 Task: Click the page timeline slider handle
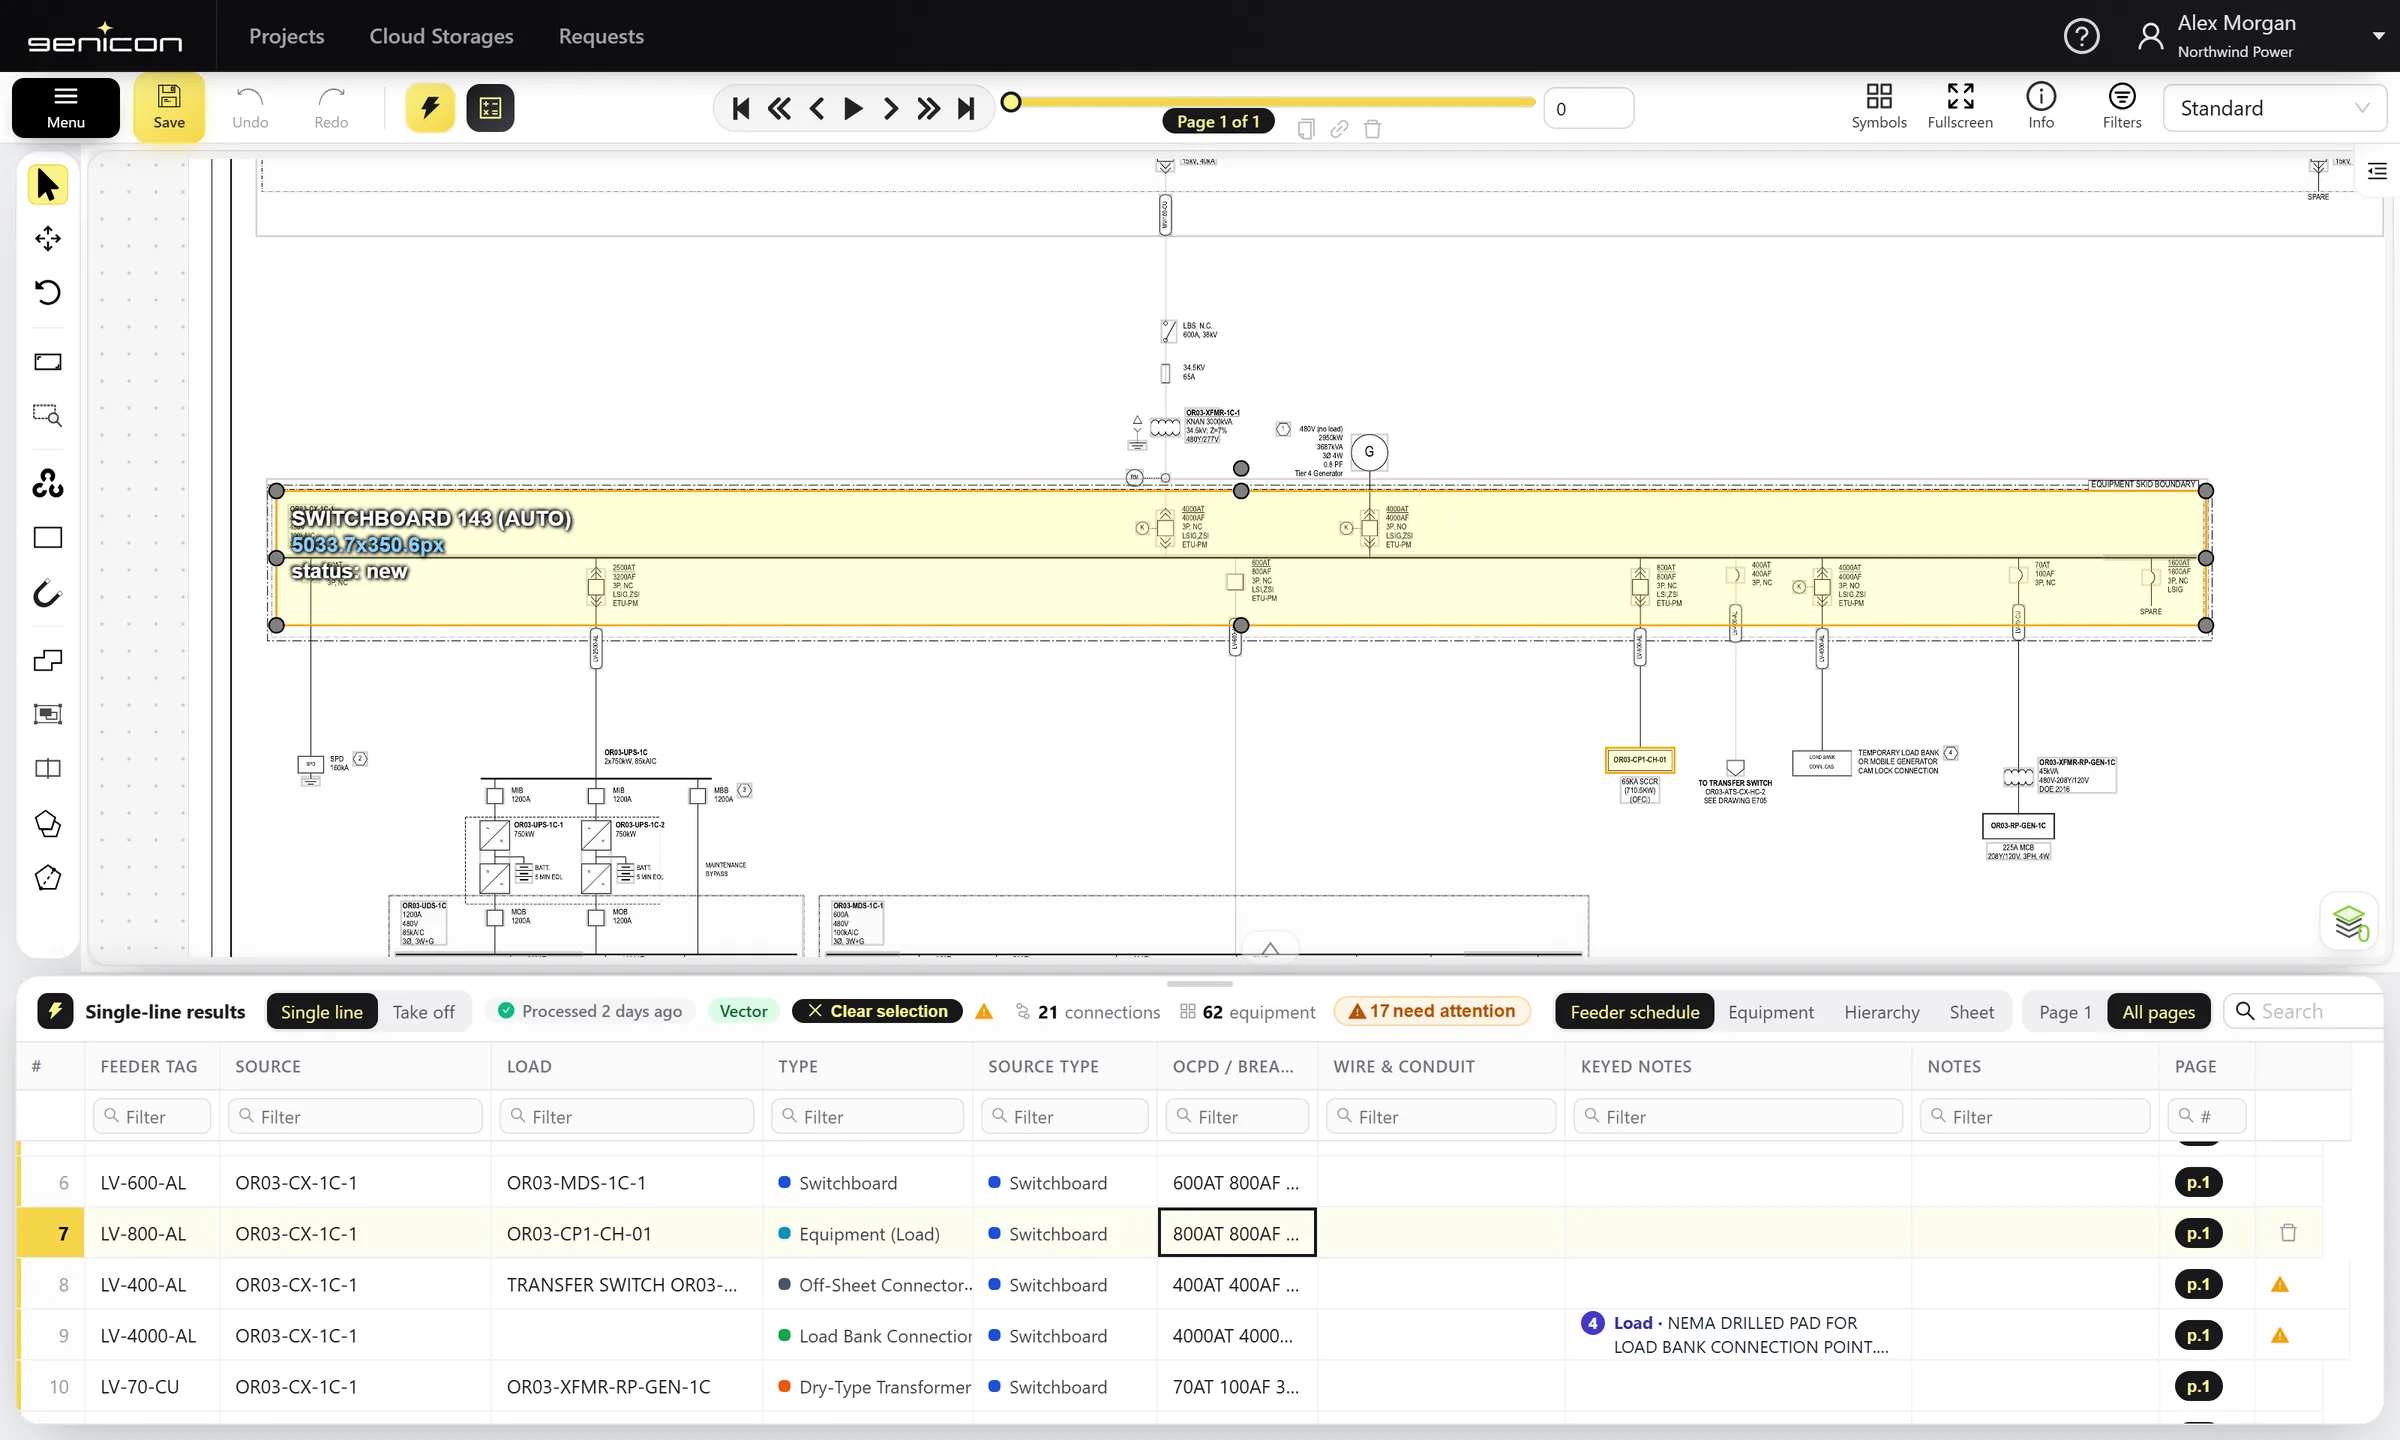[1011, 101]
